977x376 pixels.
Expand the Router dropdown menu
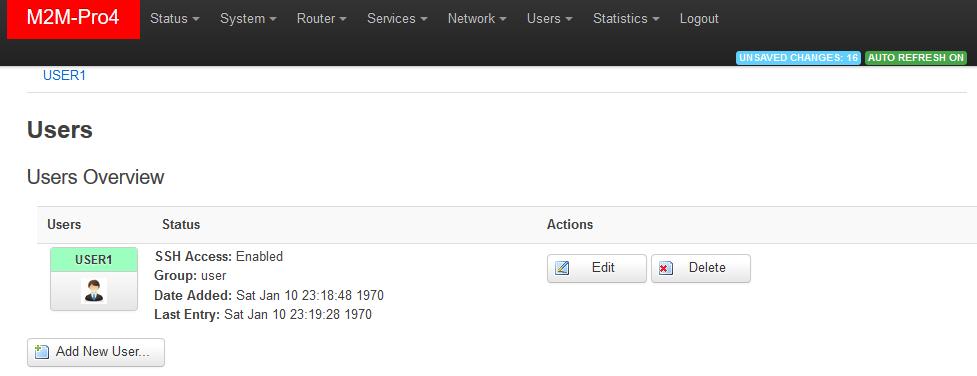point(322,19)
